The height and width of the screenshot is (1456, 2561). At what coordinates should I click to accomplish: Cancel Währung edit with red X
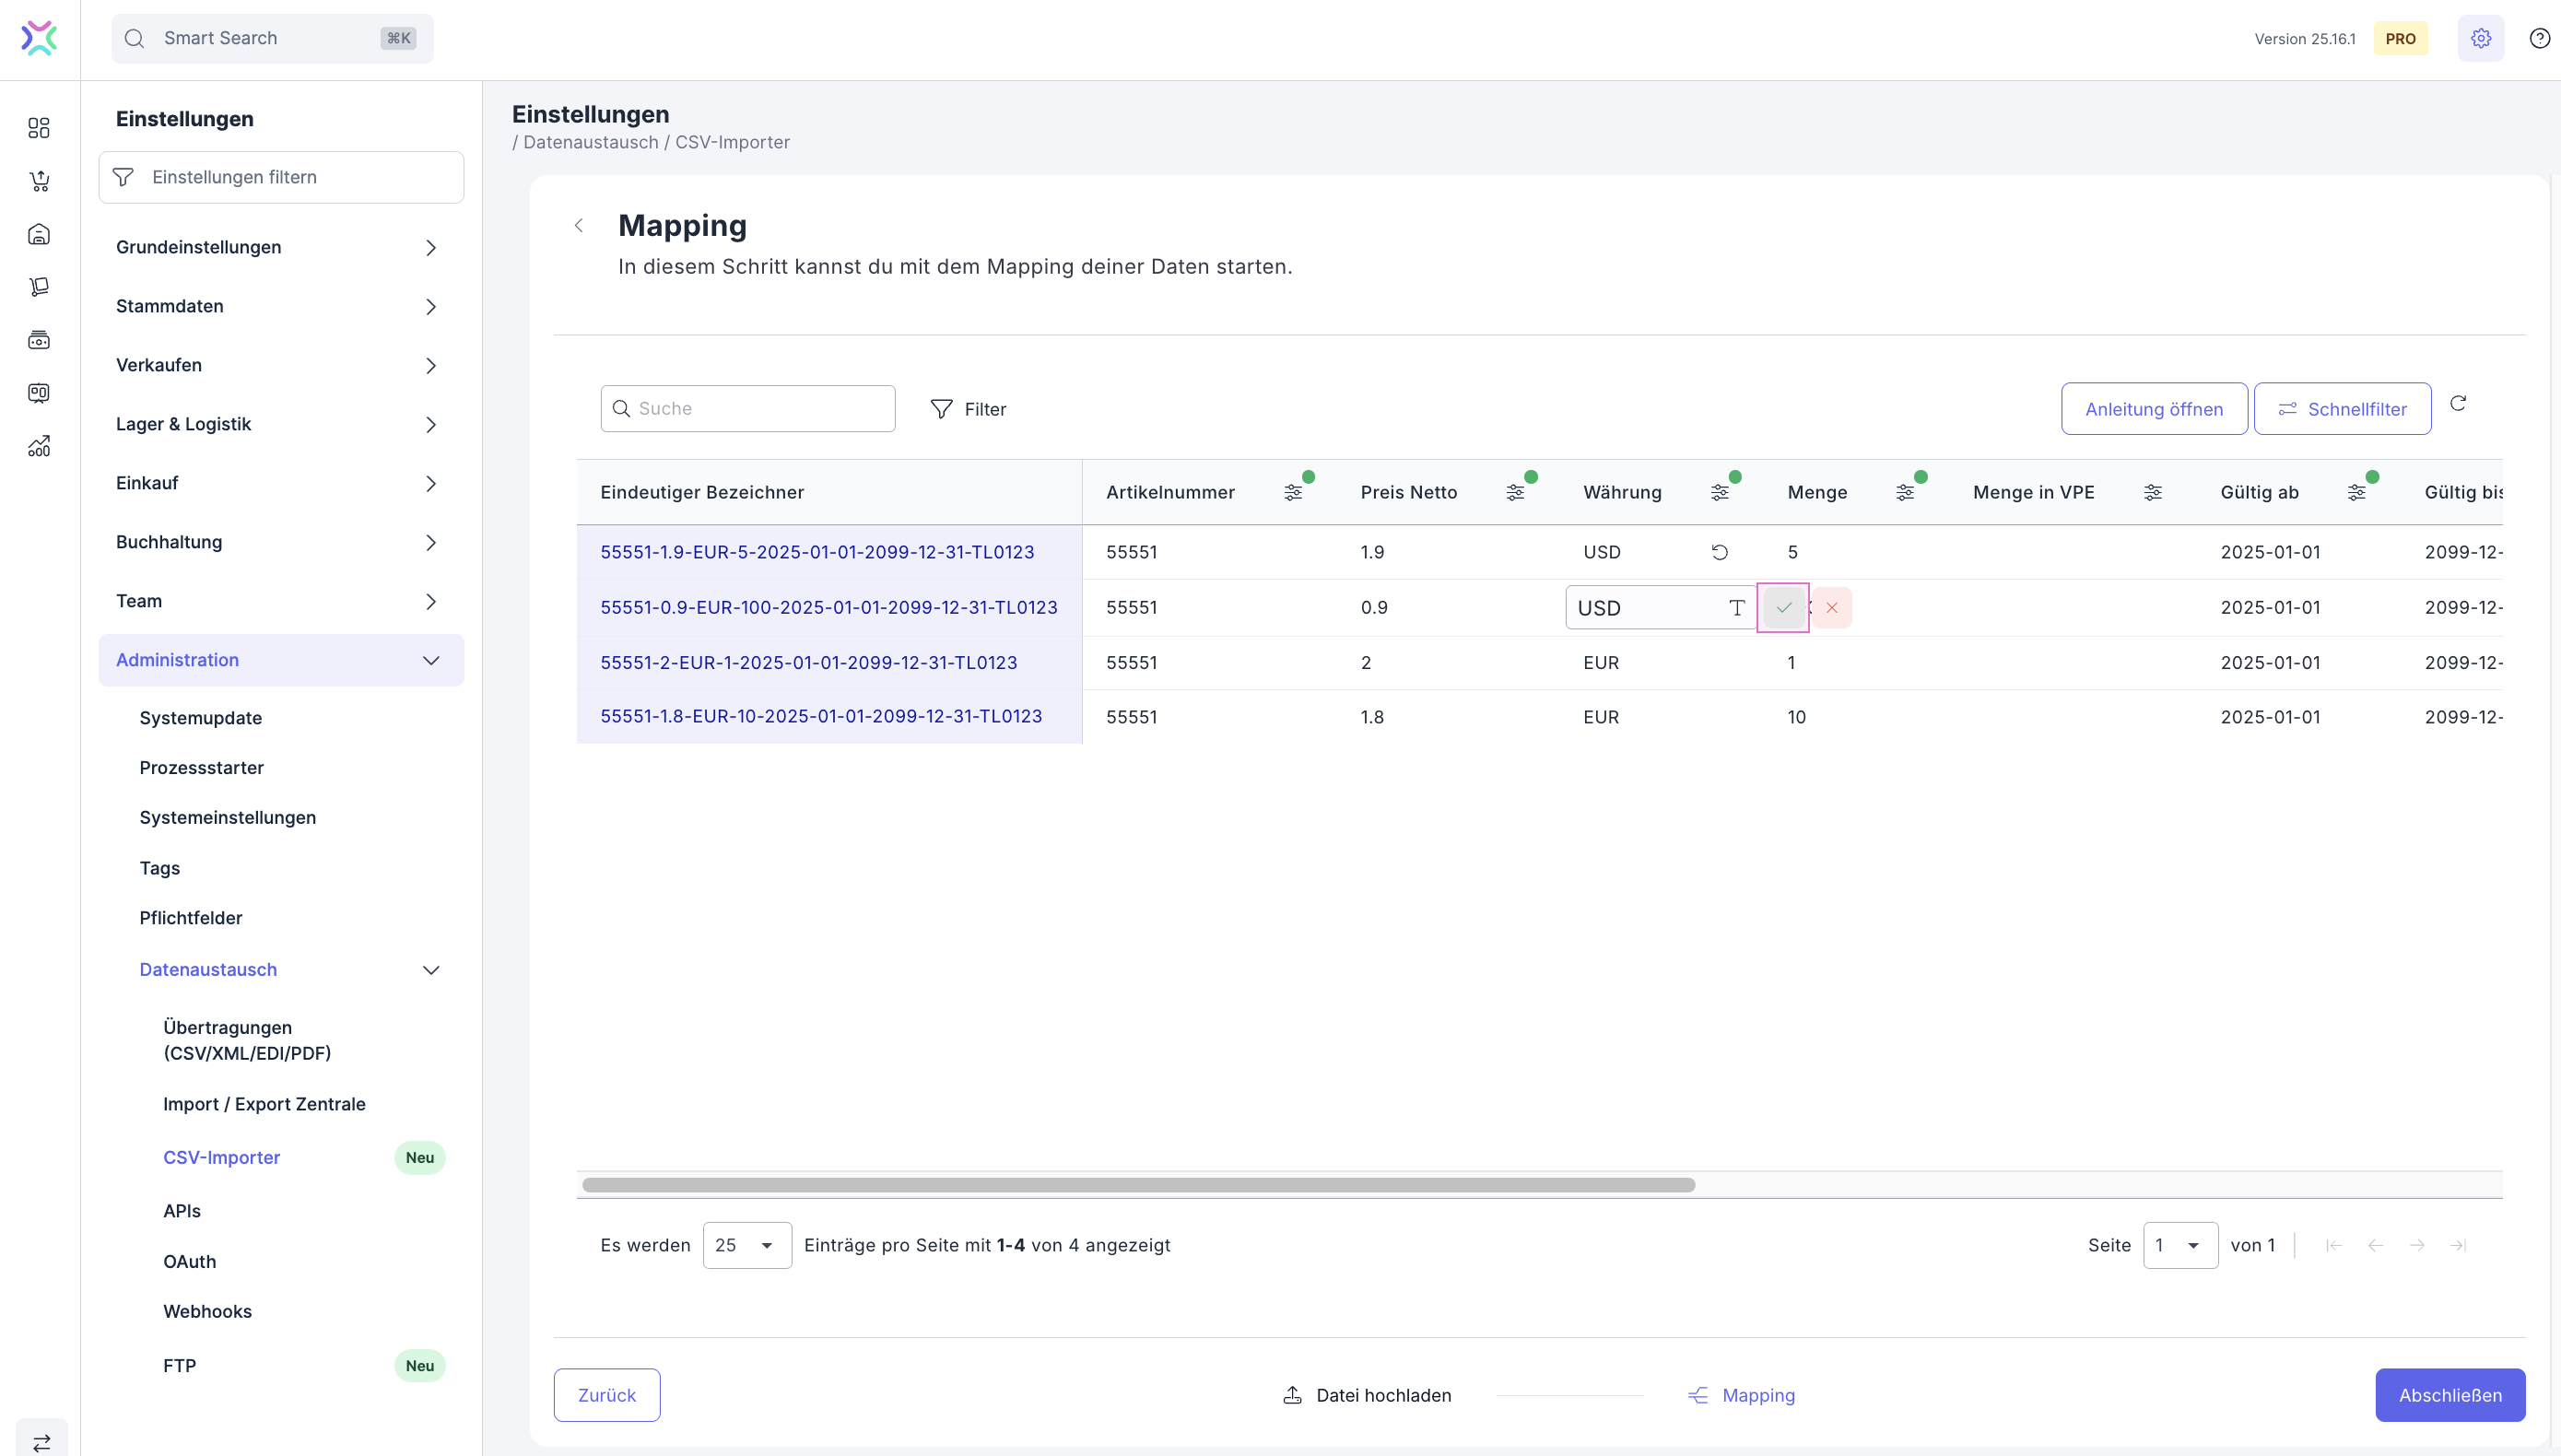(x=1831, y=607)
